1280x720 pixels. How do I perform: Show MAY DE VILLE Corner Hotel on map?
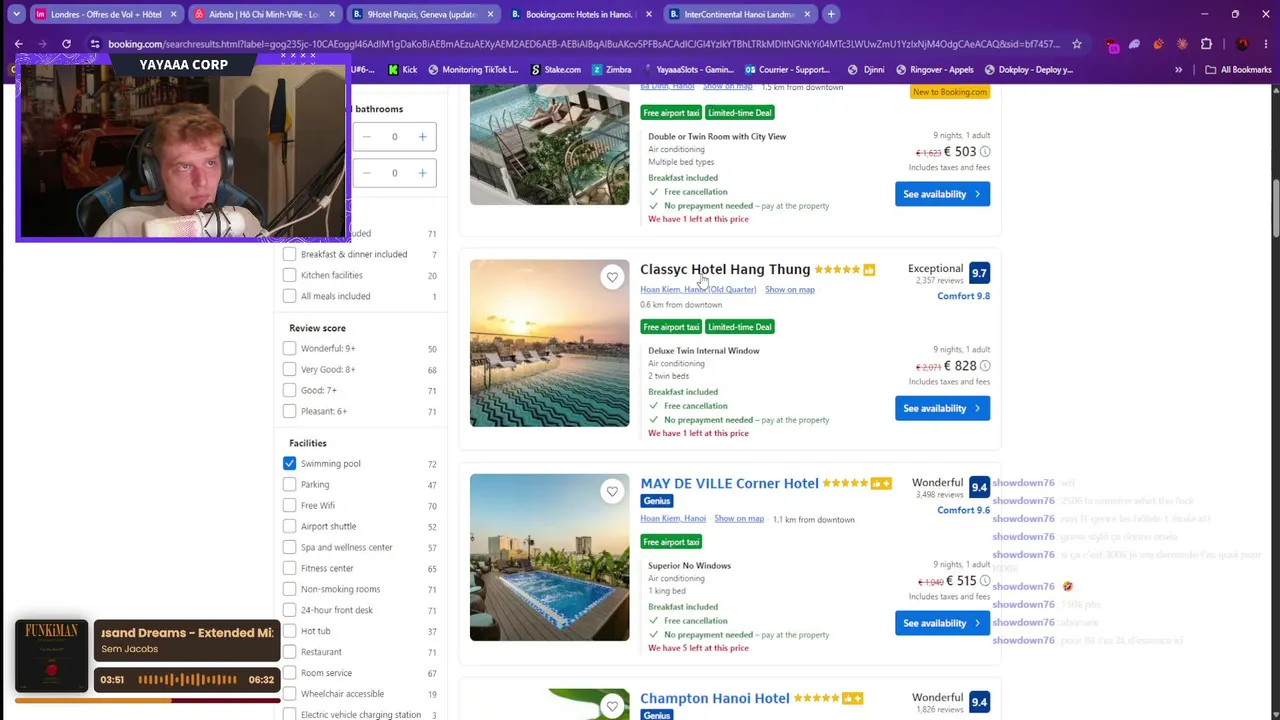[739, 519]
